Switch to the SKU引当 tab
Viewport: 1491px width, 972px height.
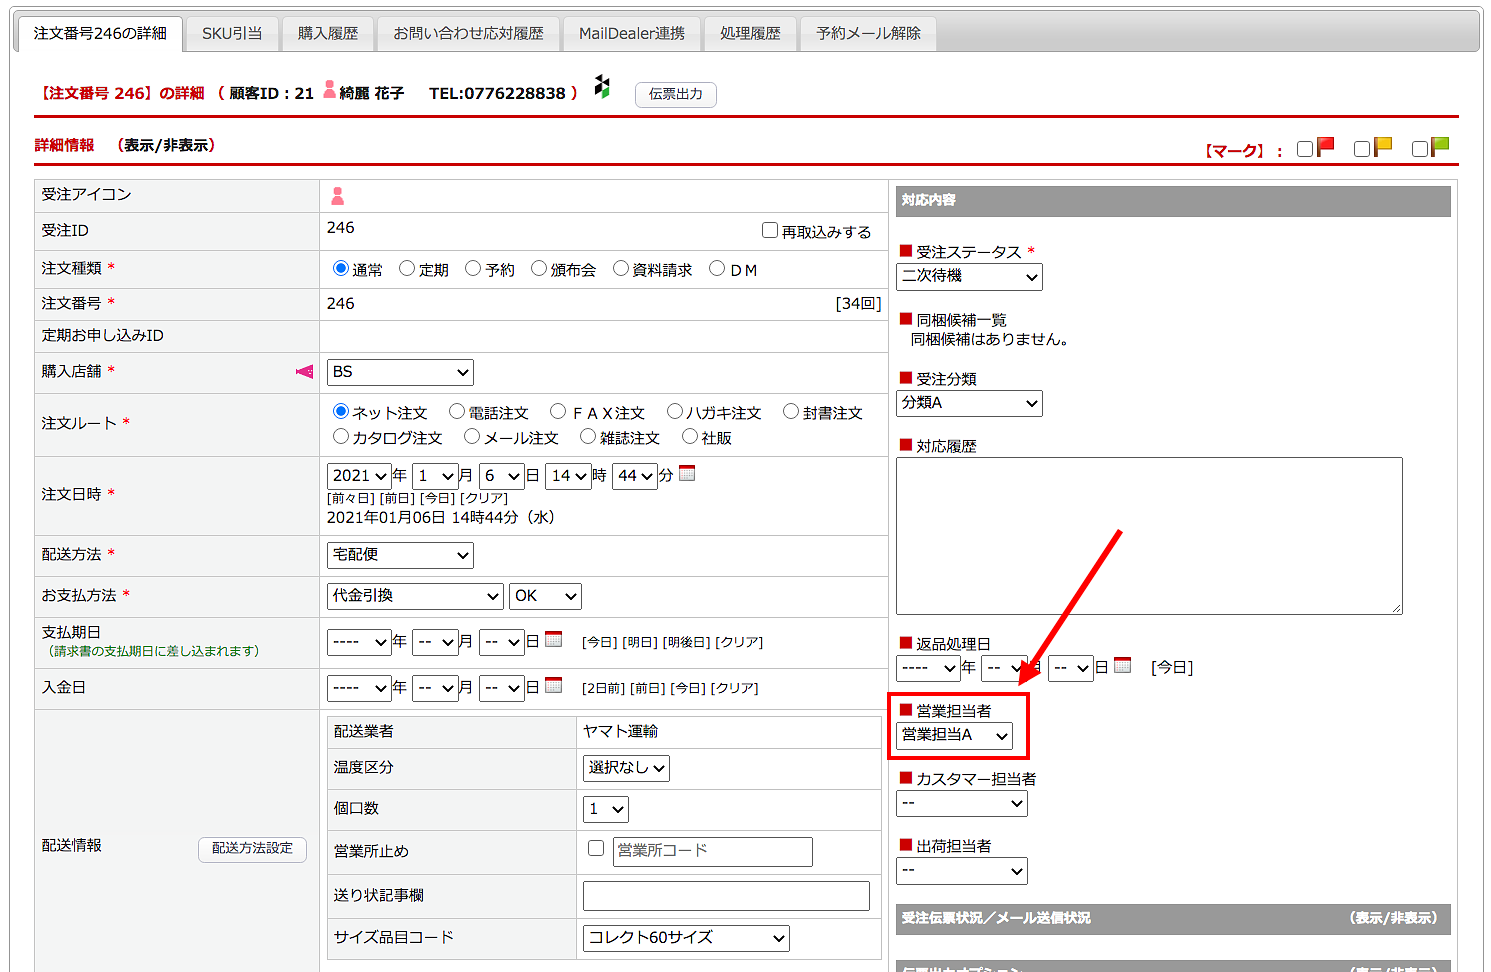click(x=232, y=34)
